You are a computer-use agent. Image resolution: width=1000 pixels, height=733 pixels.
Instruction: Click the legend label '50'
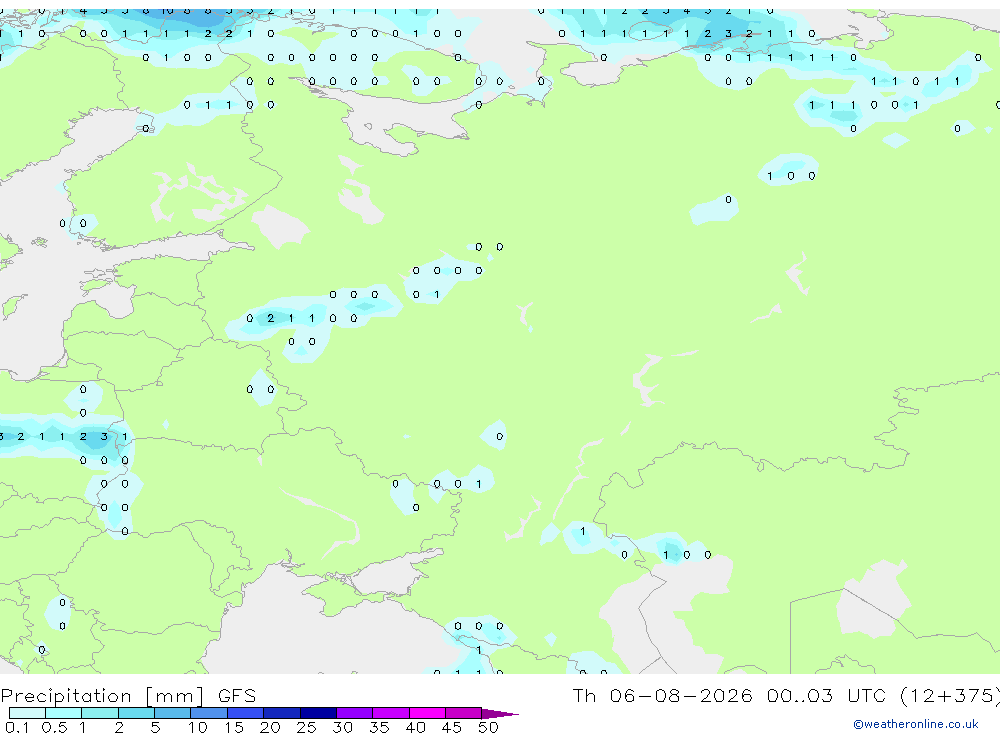(488, 727)
